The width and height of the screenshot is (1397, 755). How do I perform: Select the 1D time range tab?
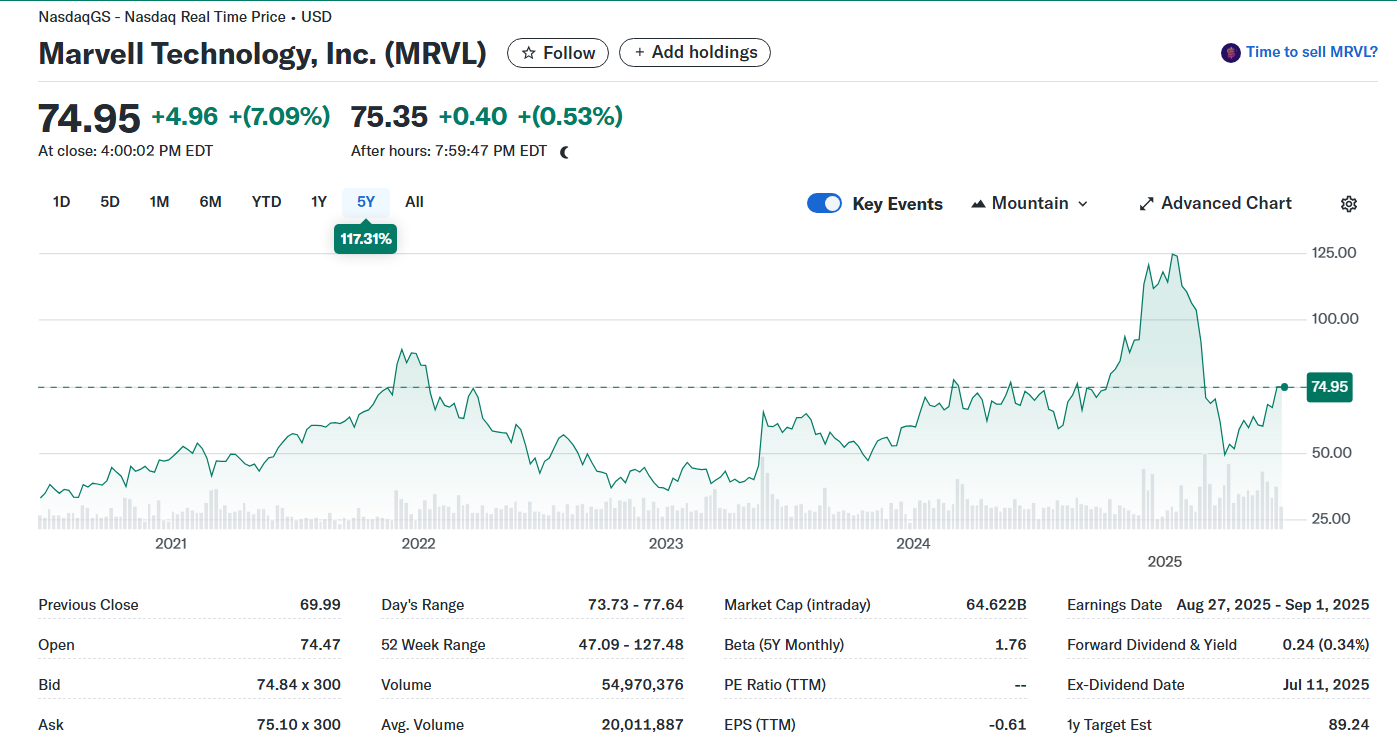coord(62,202)
